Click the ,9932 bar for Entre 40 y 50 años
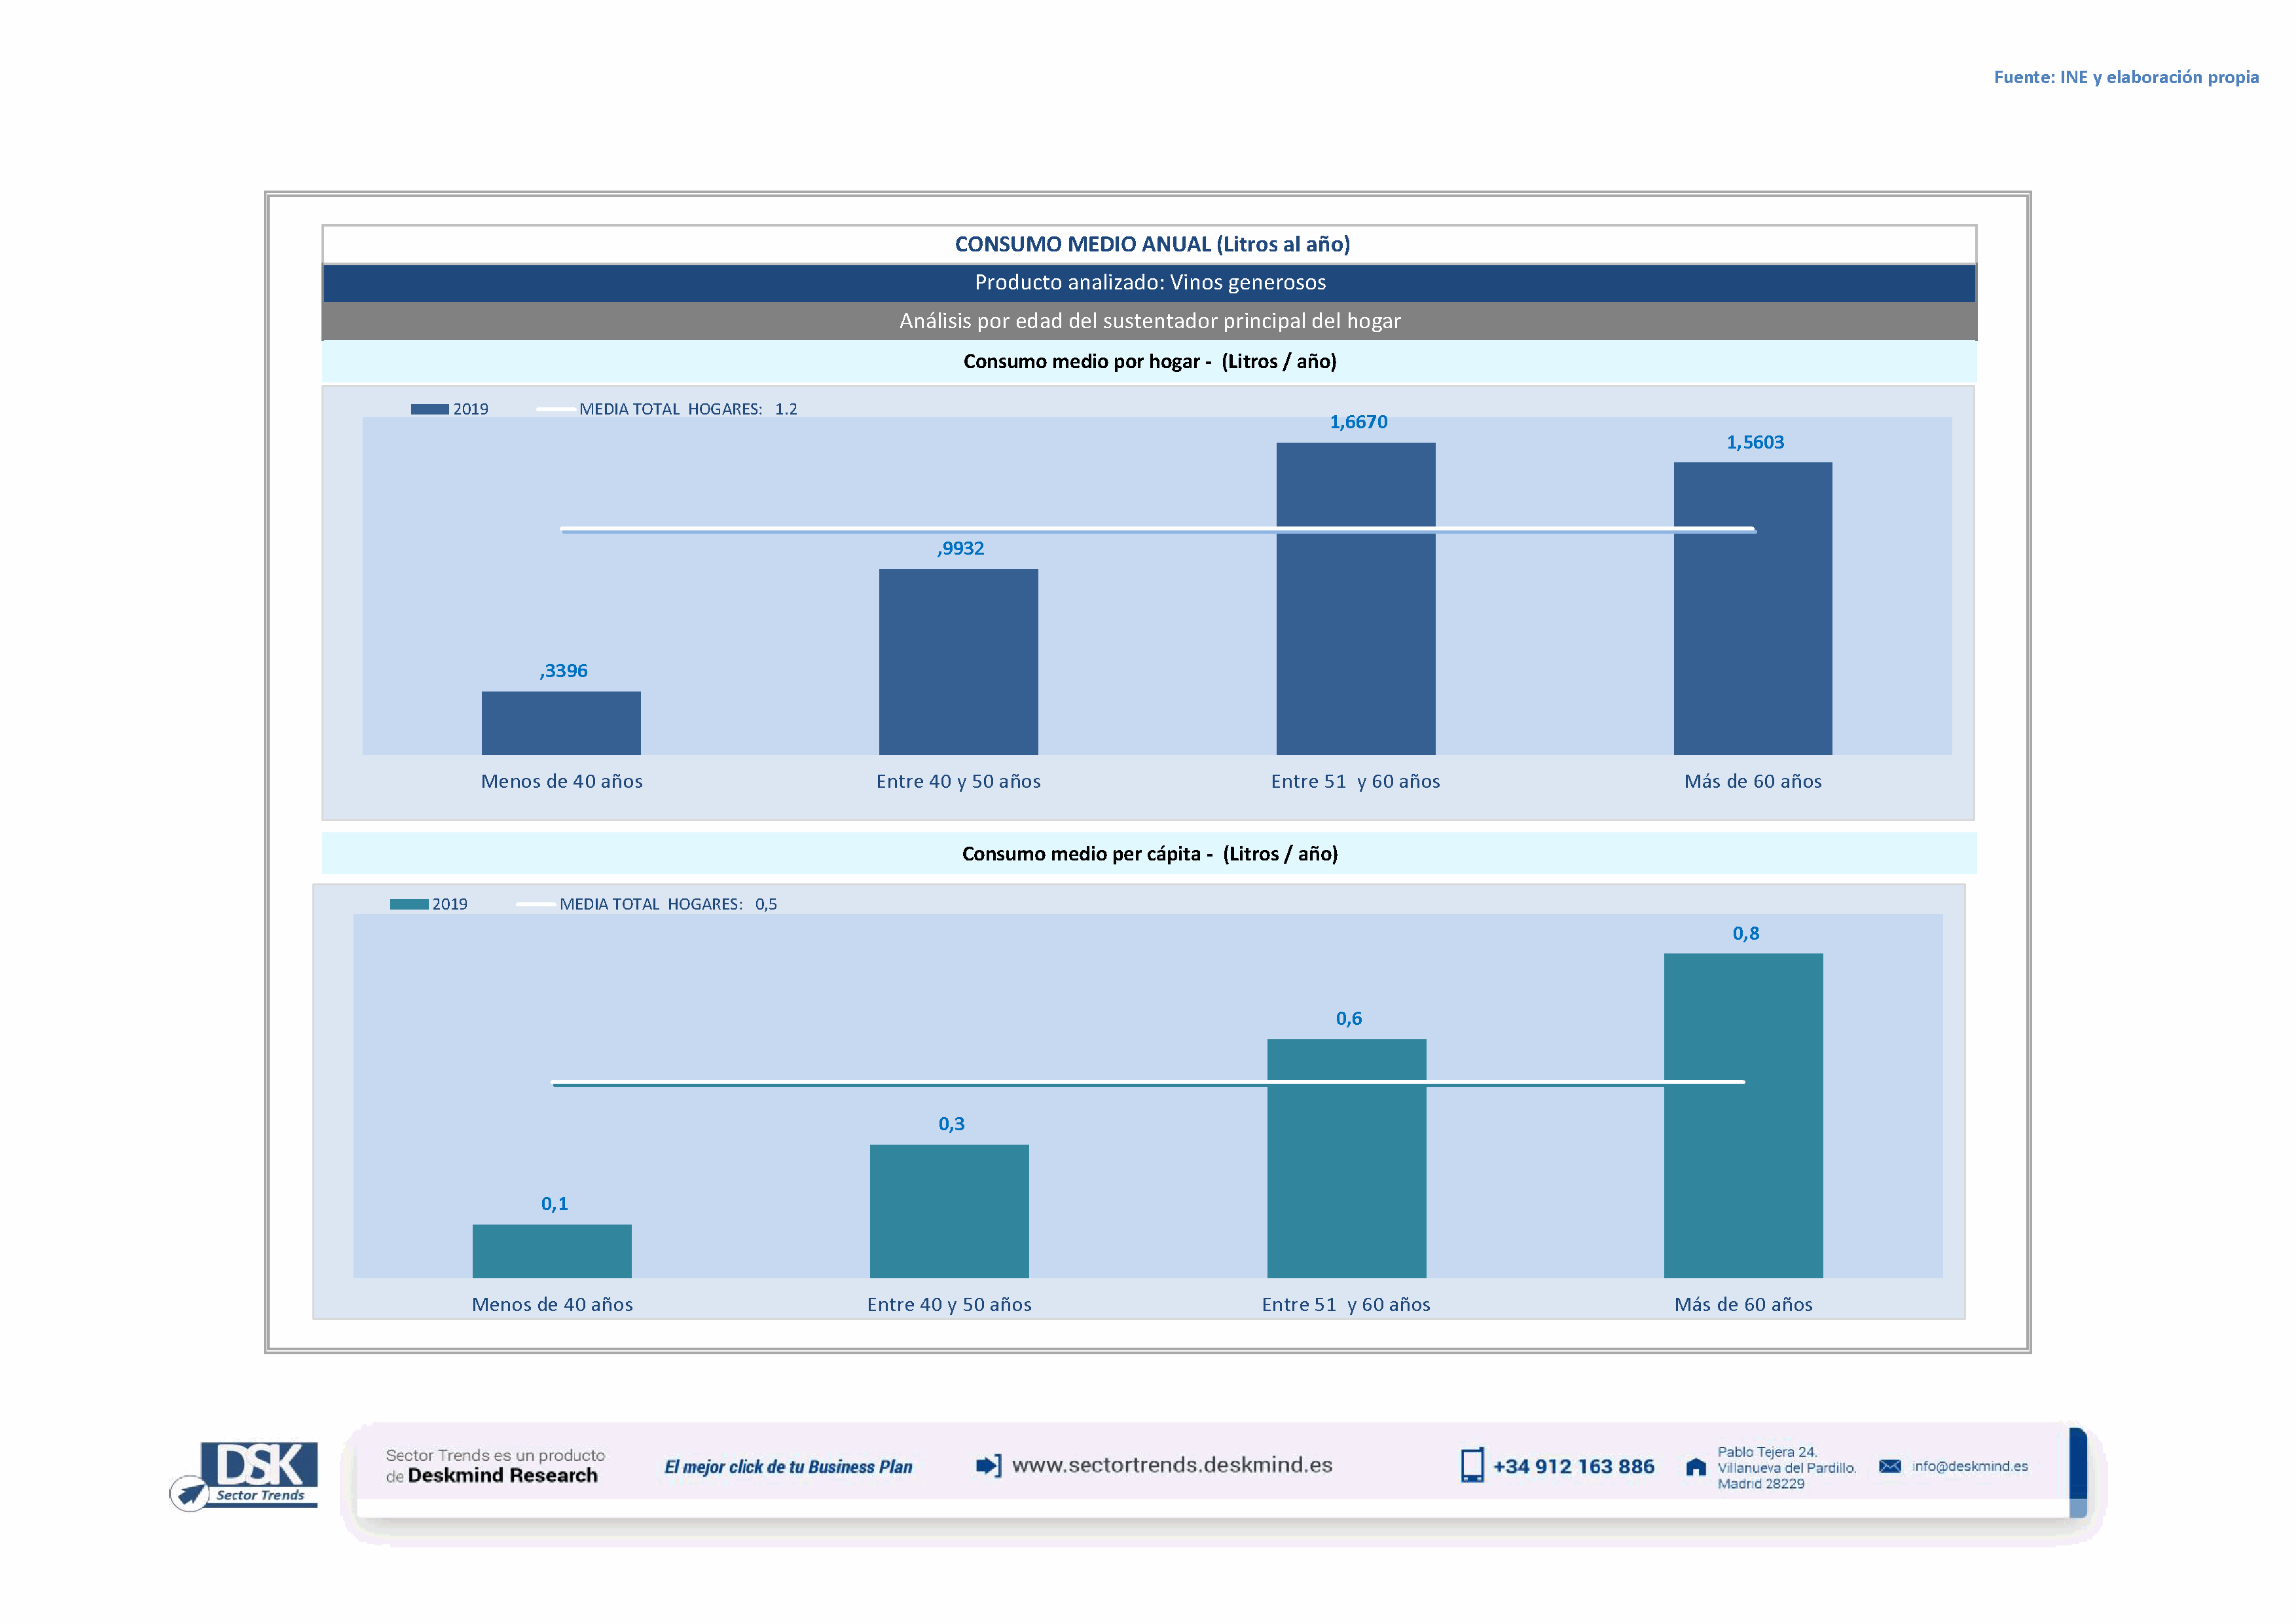 (958, 662)
